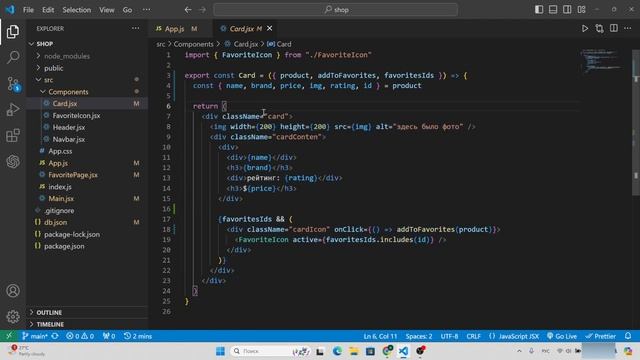Open the File menu
This screenshot has width=640, height=360.
point(28,9)
